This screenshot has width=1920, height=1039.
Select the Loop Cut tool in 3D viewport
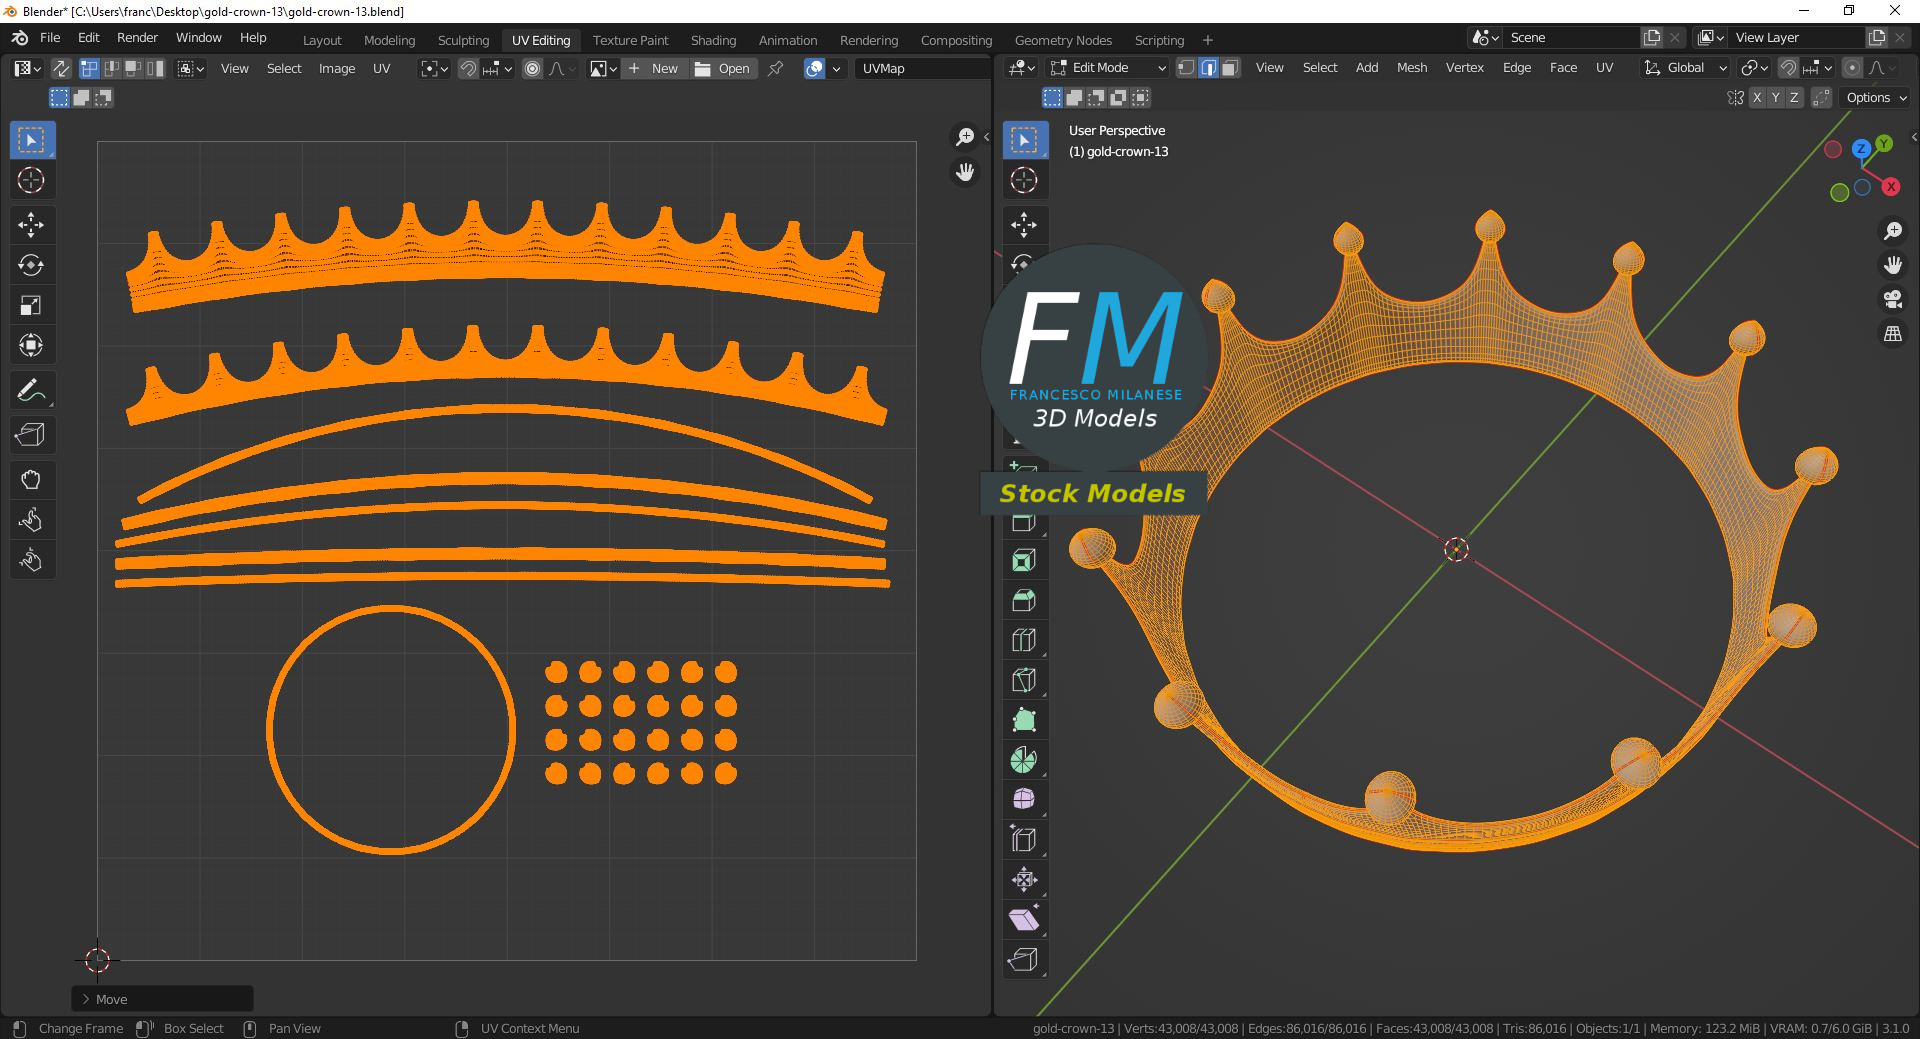pyautogui.click(x=1023, y=640)
